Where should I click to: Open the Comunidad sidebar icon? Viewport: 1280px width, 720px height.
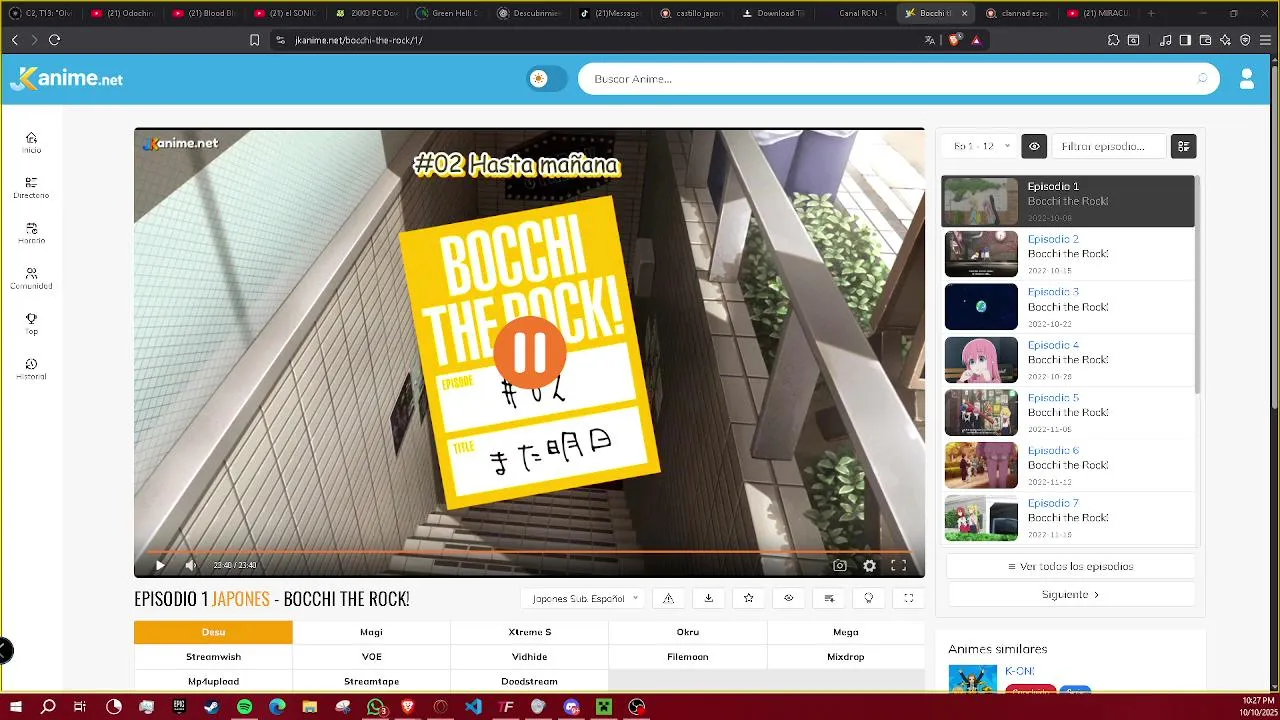[x=31, y=278]
